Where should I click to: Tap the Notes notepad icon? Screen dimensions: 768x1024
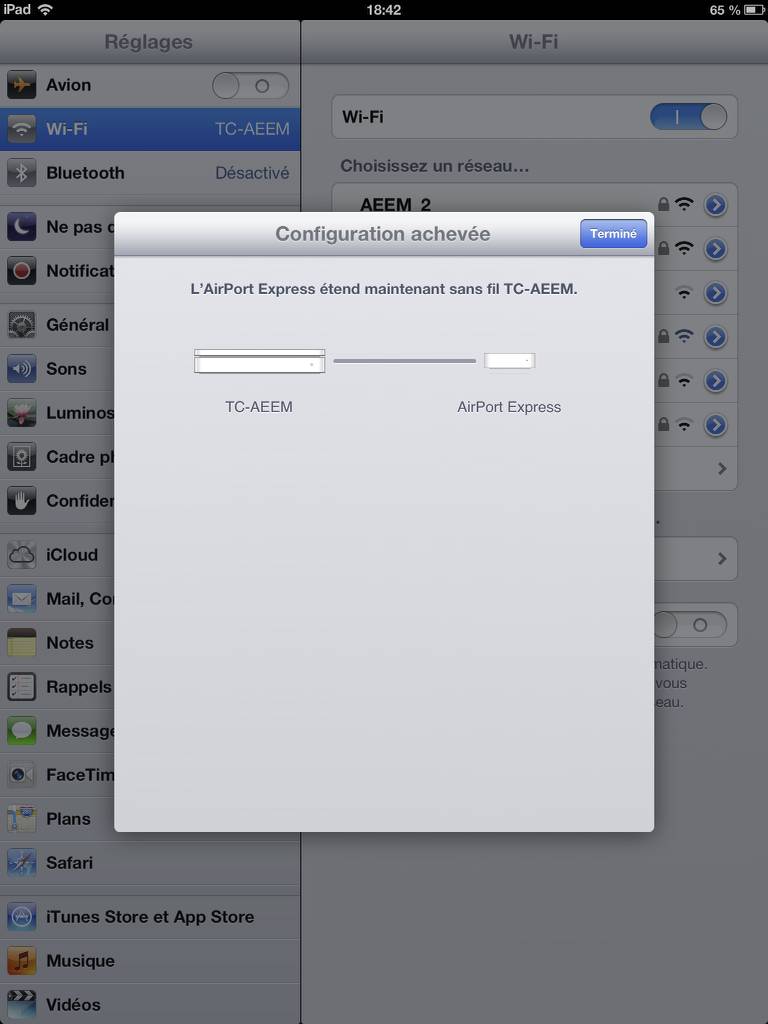22,643
